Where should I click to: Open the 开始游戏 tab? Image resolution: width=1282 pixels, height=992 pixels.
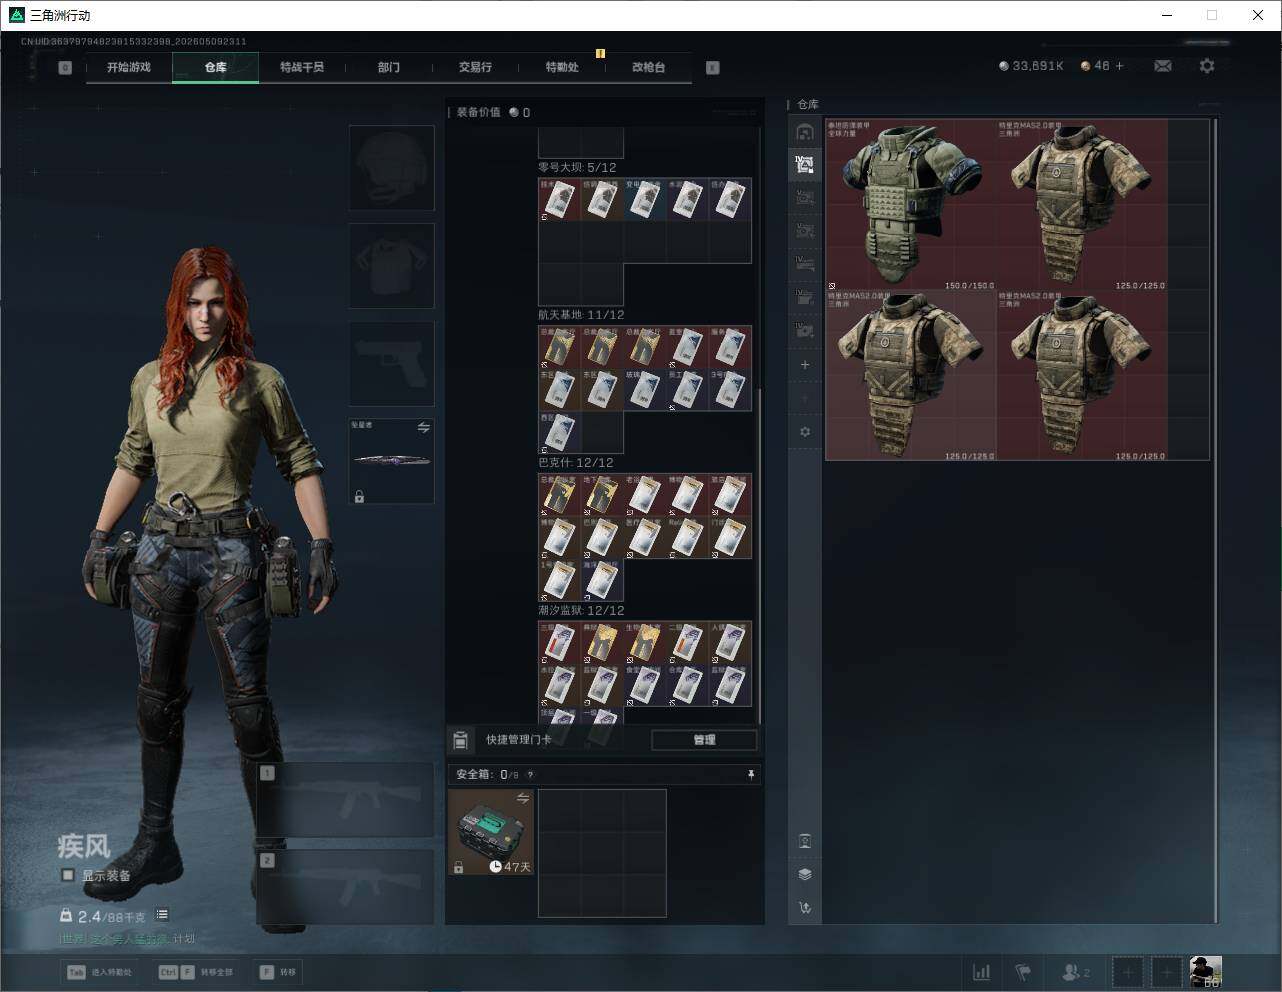[x=129, y=67]
